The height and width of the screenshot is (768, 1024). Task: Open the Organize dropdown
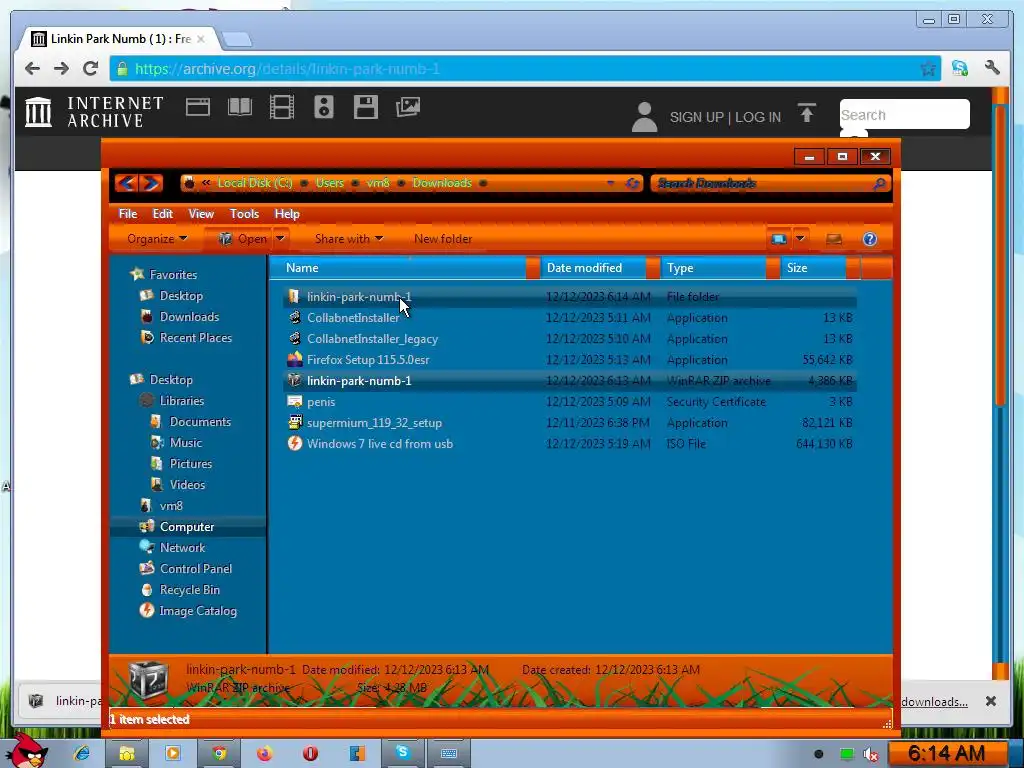157,239
